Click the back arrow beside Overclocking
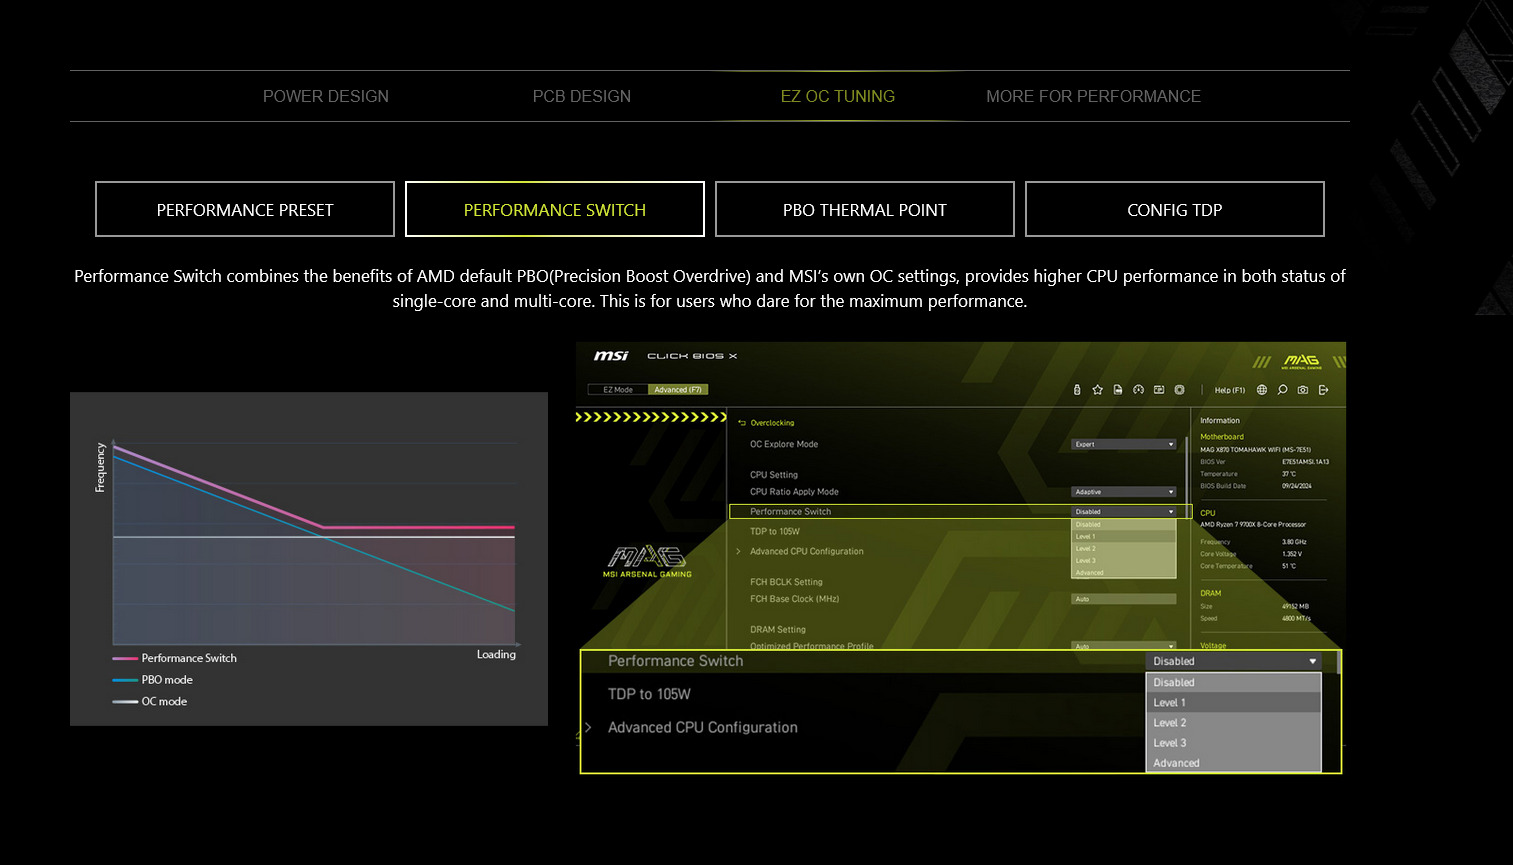 point(742,423)
